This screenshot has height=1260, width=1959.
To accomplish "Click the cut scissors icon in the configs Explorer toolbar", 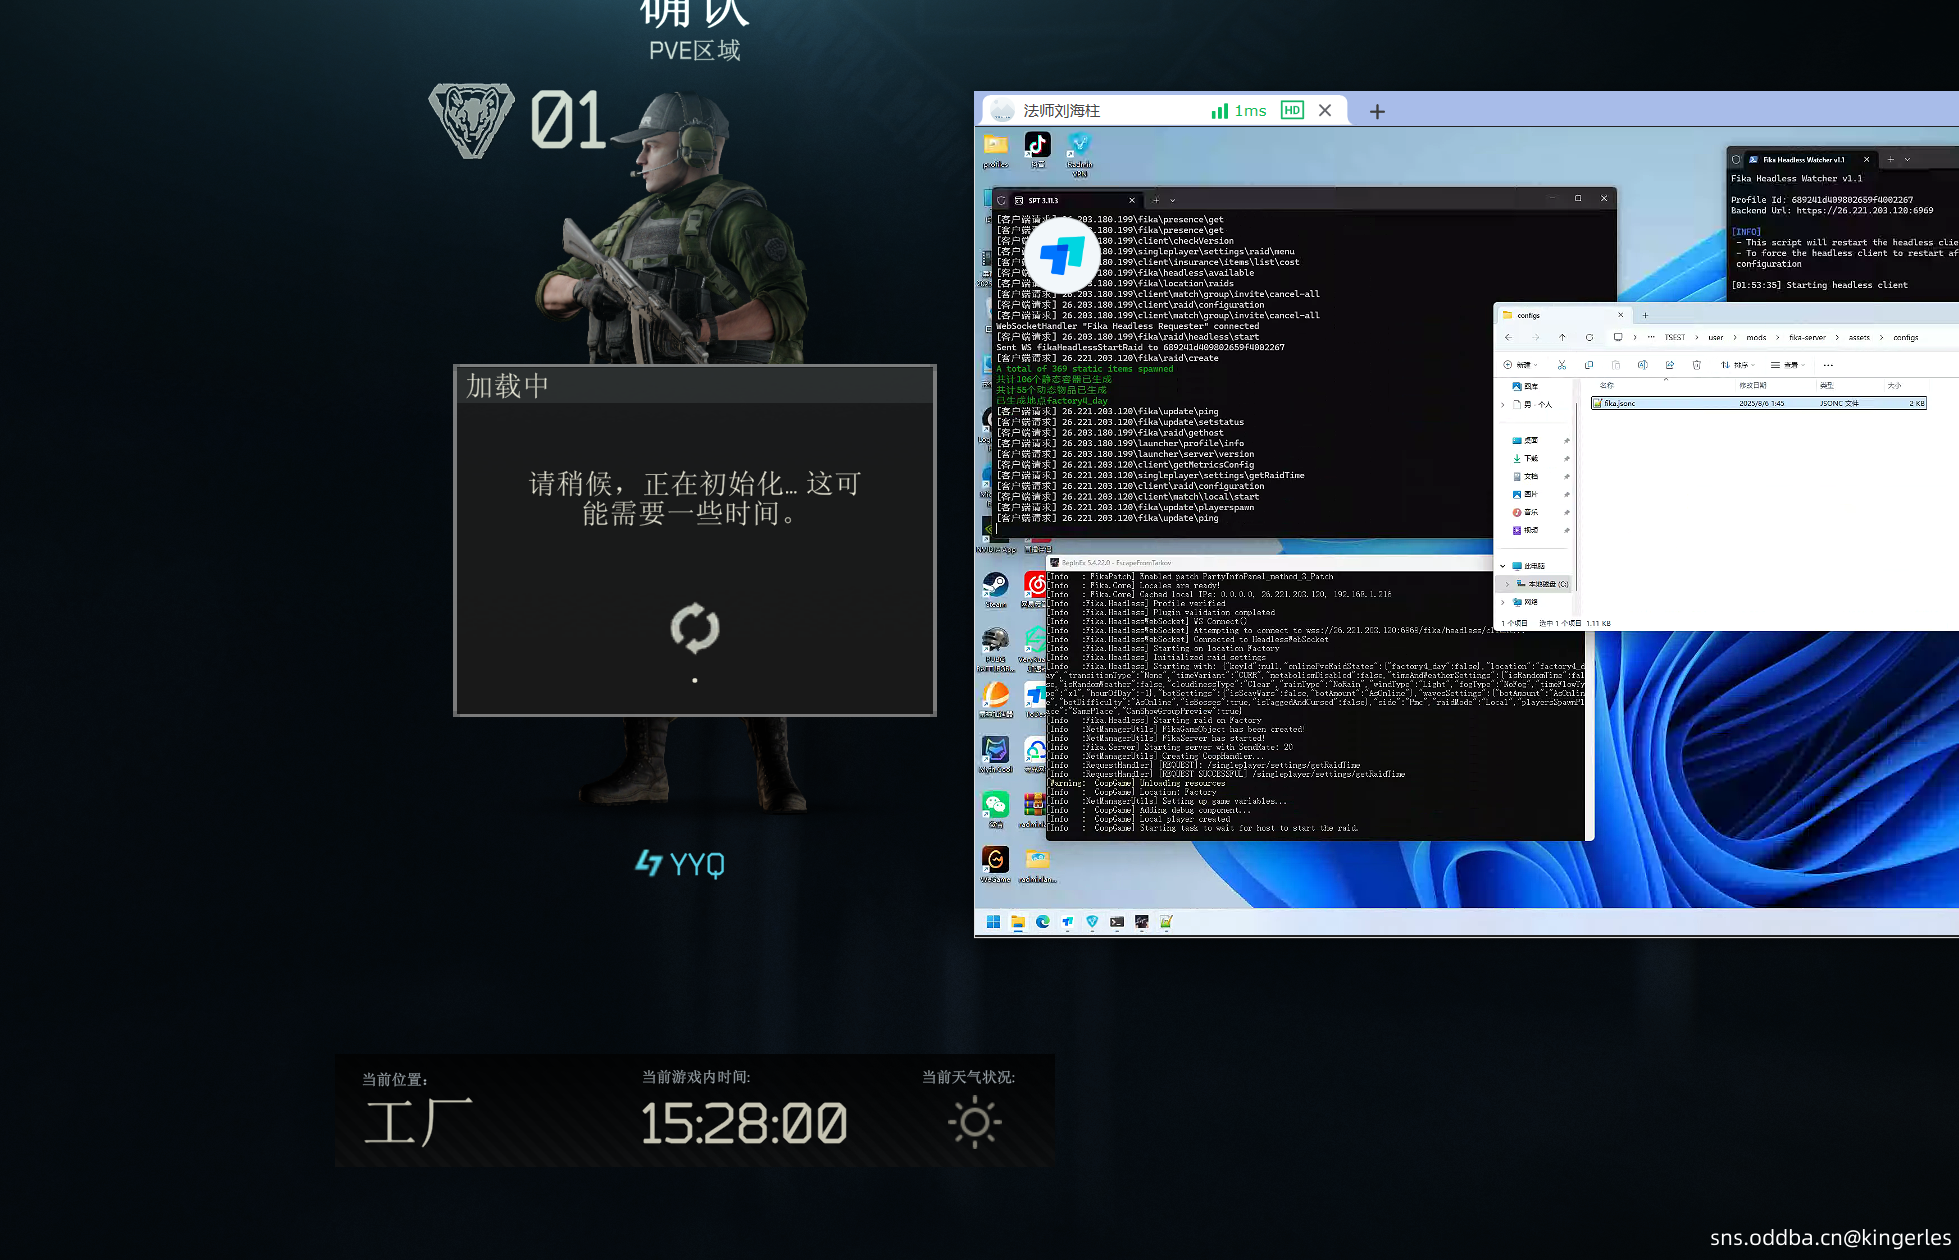I will pyautogui.click(x=1562, y=365).
